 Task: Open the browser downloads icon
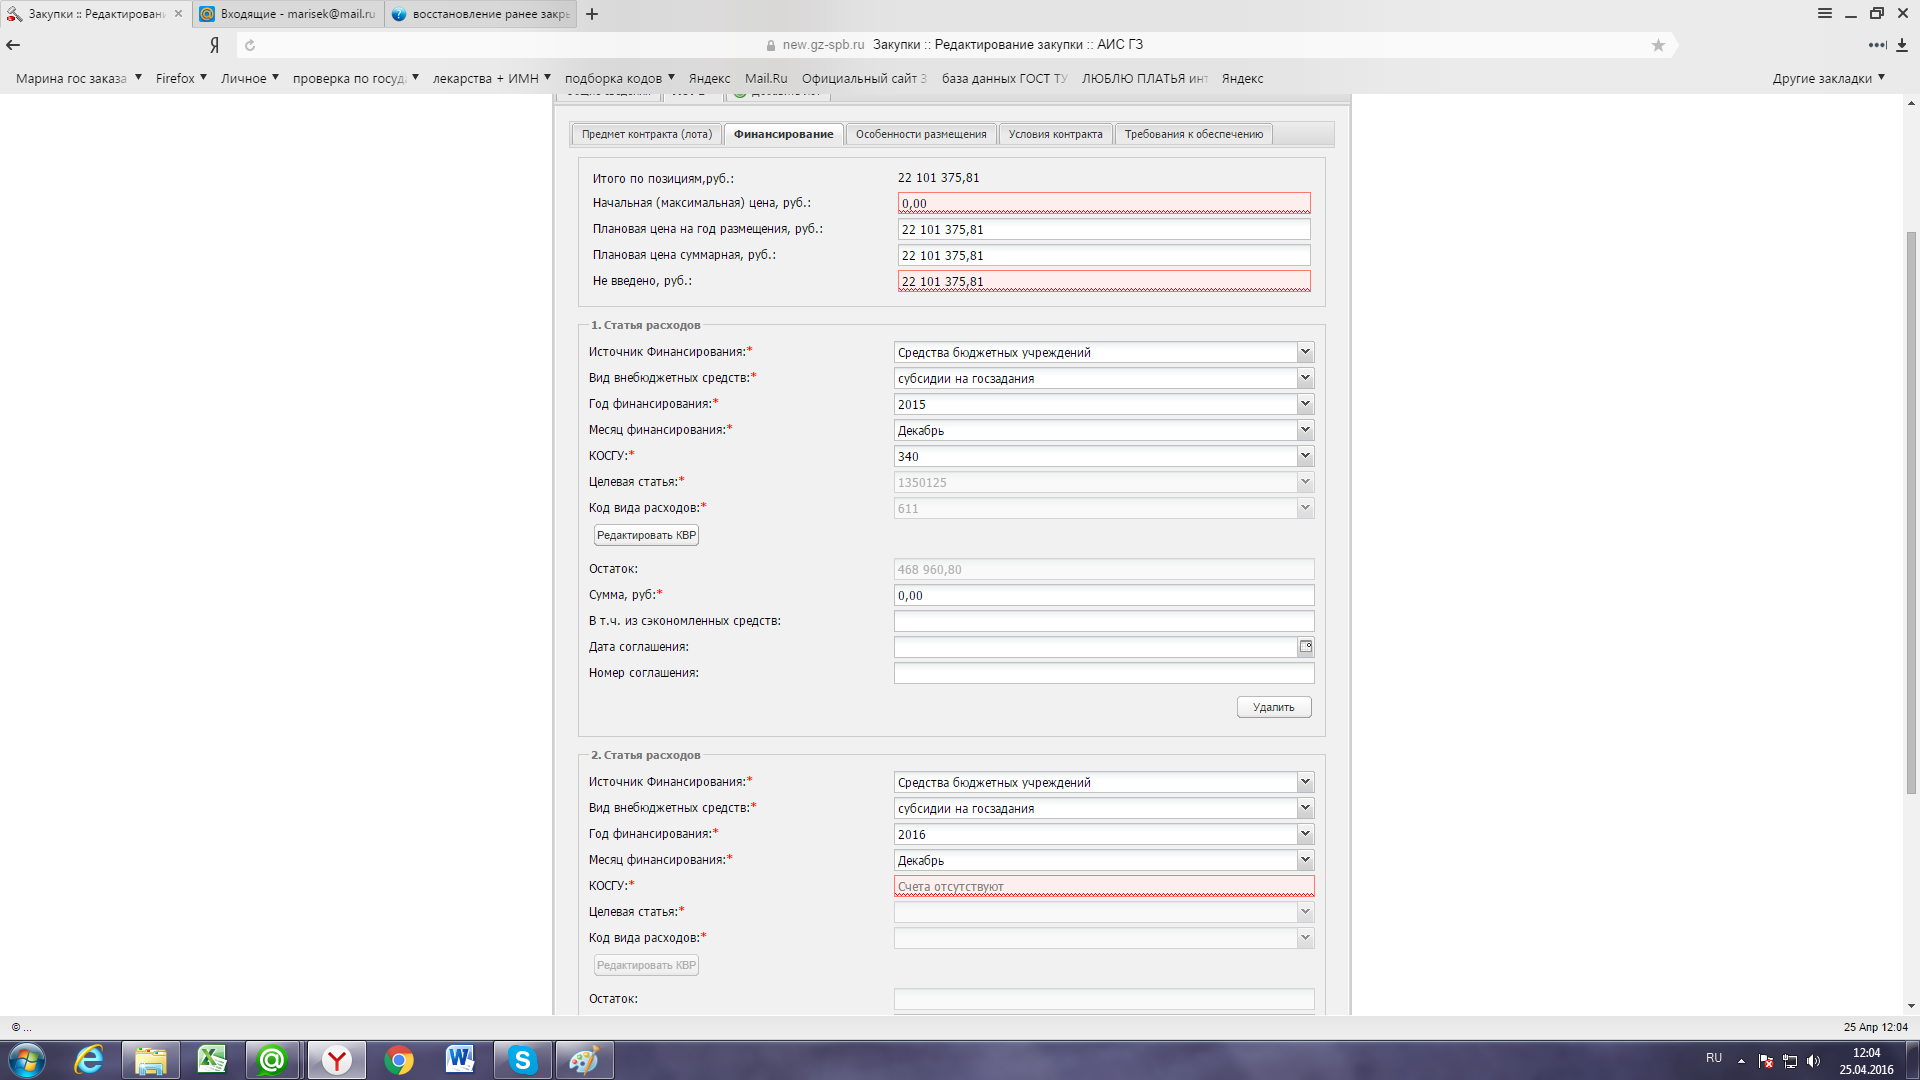tap(1902, 45)
